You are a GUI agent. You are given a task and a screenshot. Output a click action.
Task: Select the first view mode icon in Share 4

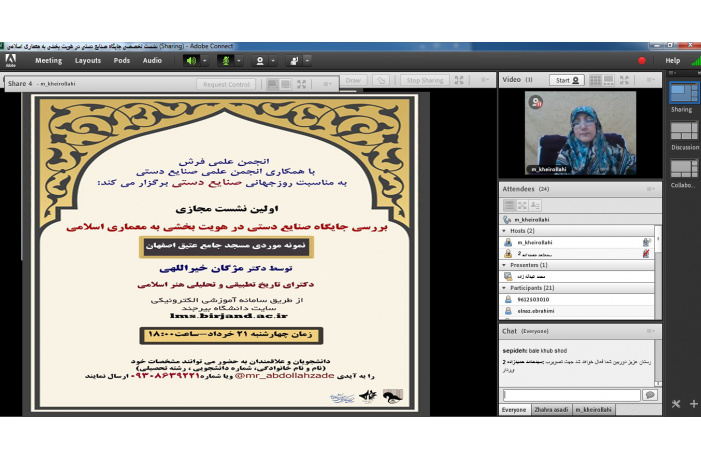(273, 84)
